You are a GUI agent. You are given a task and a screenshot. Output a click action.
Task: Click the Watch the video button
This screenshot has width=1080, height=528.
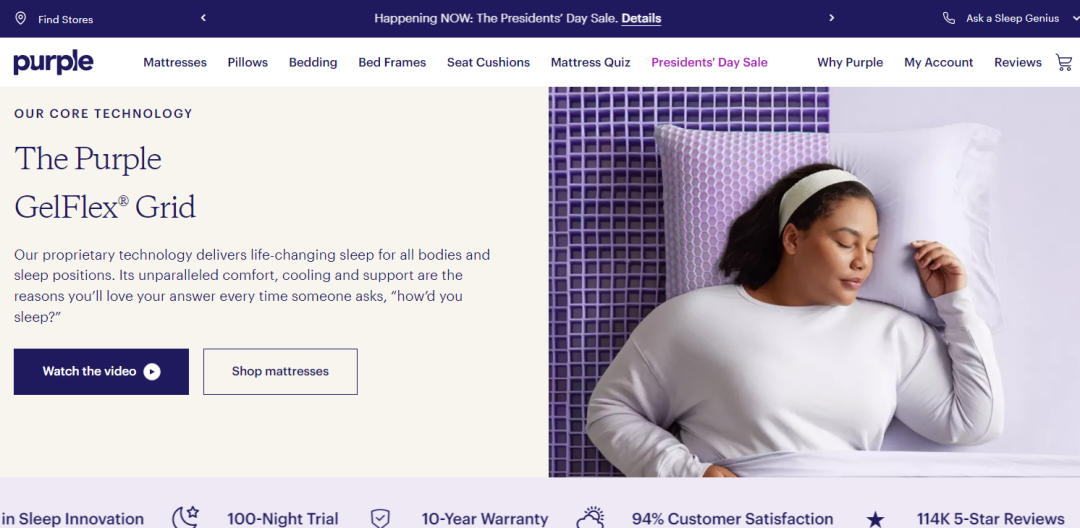(101, 372)
